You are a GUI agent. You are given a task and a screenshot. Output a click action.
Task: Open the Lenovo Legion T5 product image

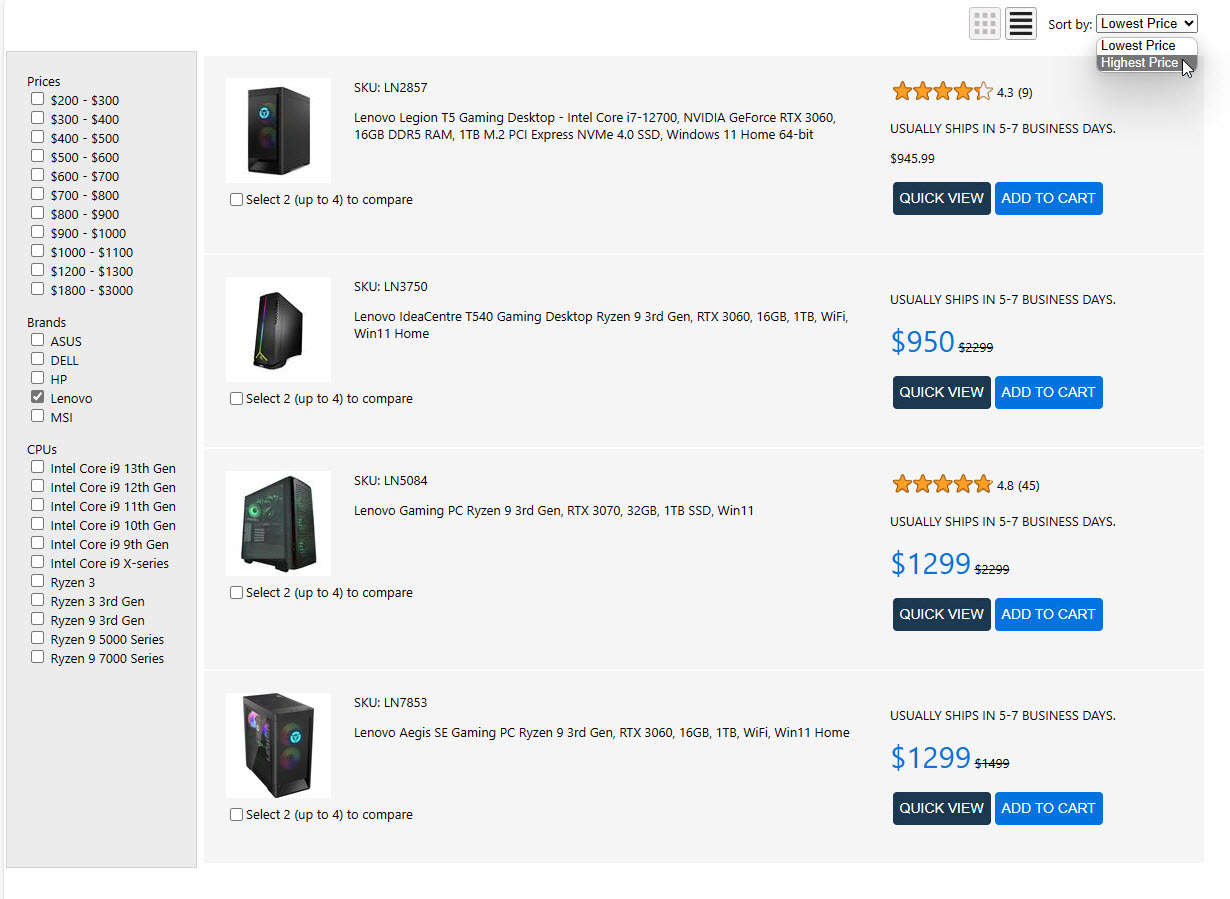pos(278,130)
